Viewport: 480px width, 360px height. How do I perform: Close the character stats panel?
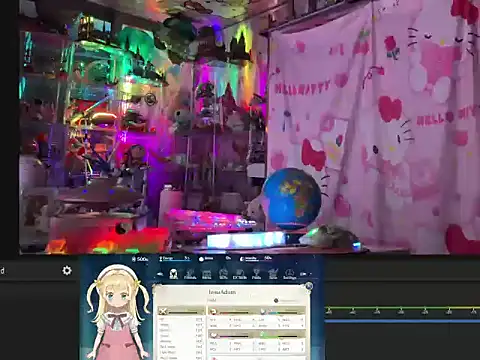pyautogui.click(x=309, y=286)
